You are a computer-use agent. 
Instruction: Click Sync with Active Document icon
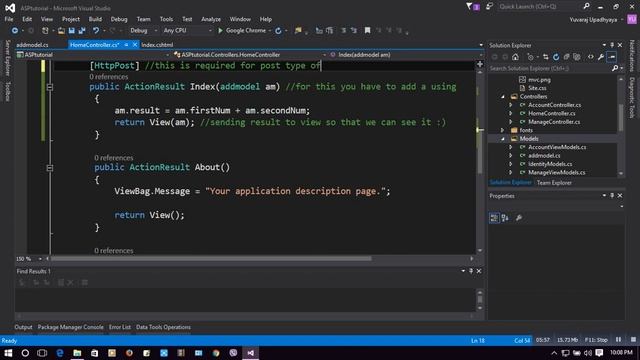point(546,57)
